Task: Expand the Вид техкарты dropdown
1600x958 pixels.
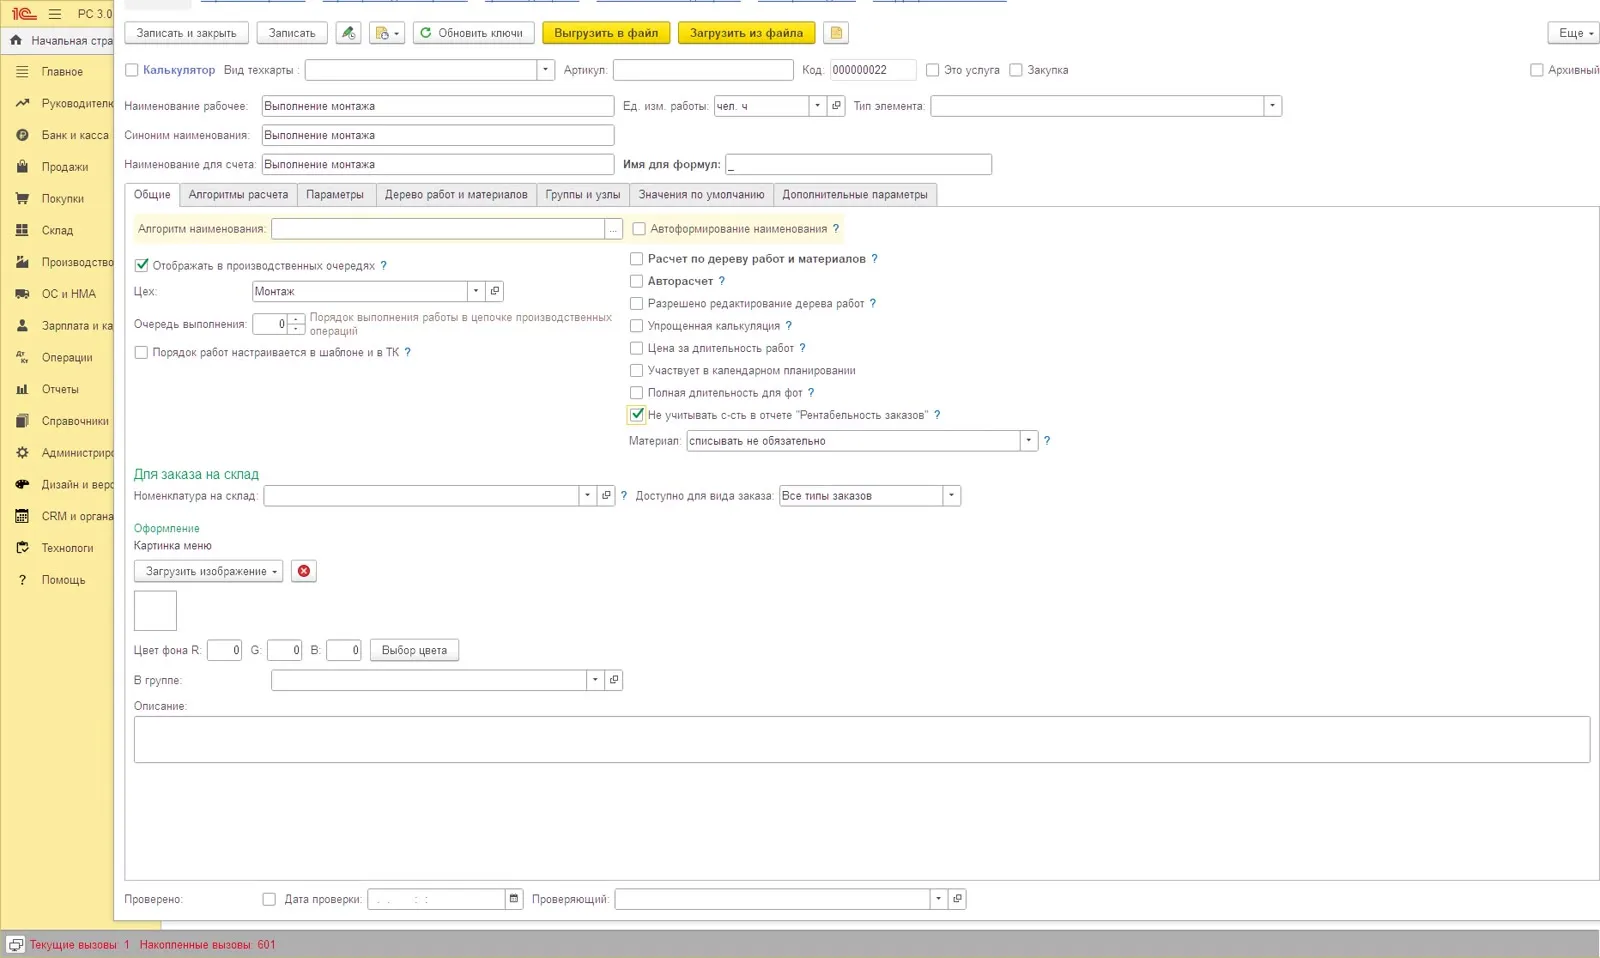Action: click(x=545, y=70)
